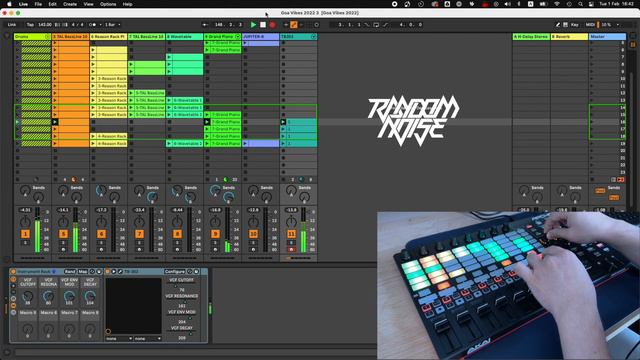Toggle track 8 activator button
Viewport: 640px width, 360px height.
(177, 234)
